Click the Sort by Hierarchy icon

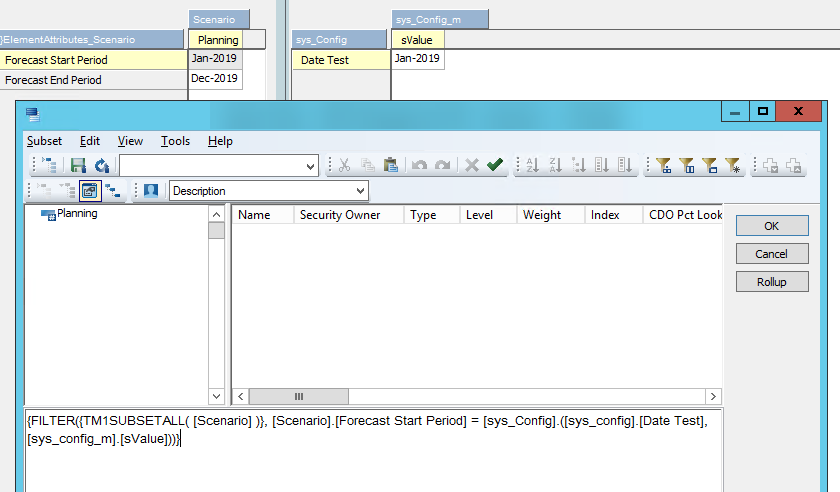click(x=579, y=165)
